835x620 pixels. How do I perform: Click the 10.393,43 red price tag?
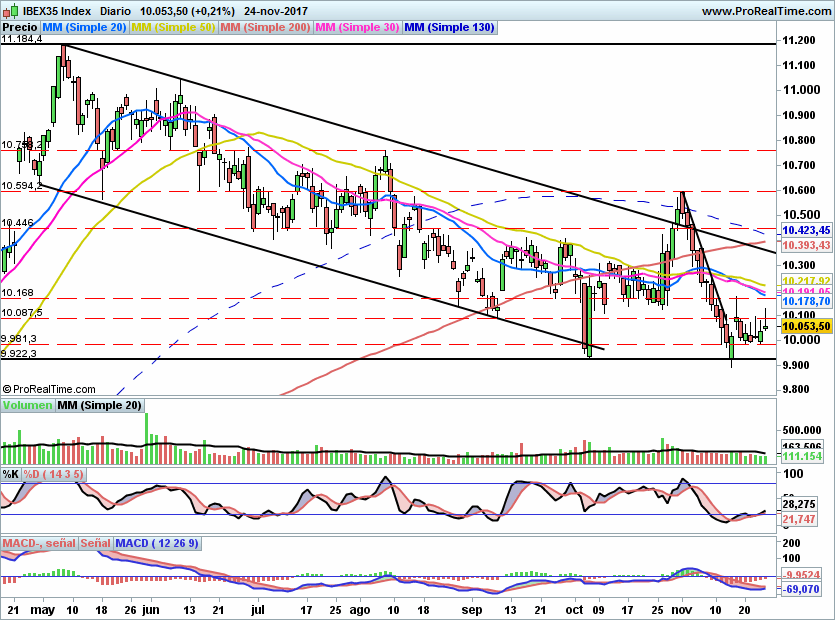point(806,245)
